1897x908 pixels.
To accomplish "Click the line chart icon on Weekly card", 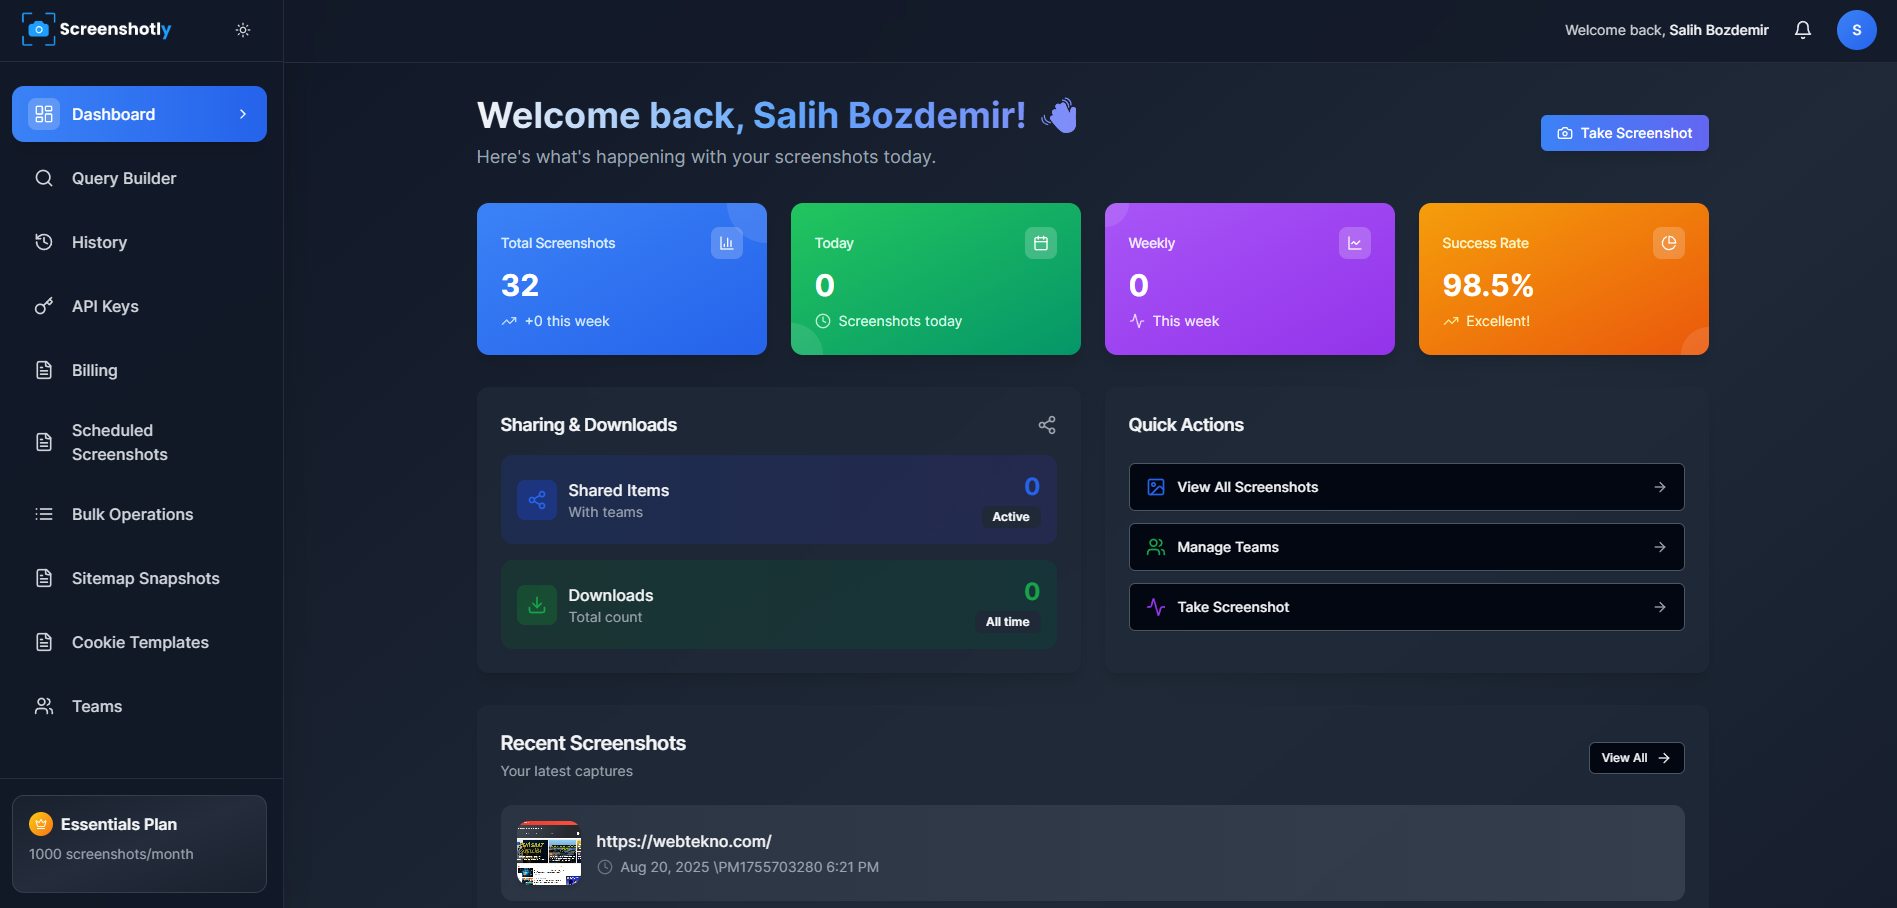I will pos(1354,243).
